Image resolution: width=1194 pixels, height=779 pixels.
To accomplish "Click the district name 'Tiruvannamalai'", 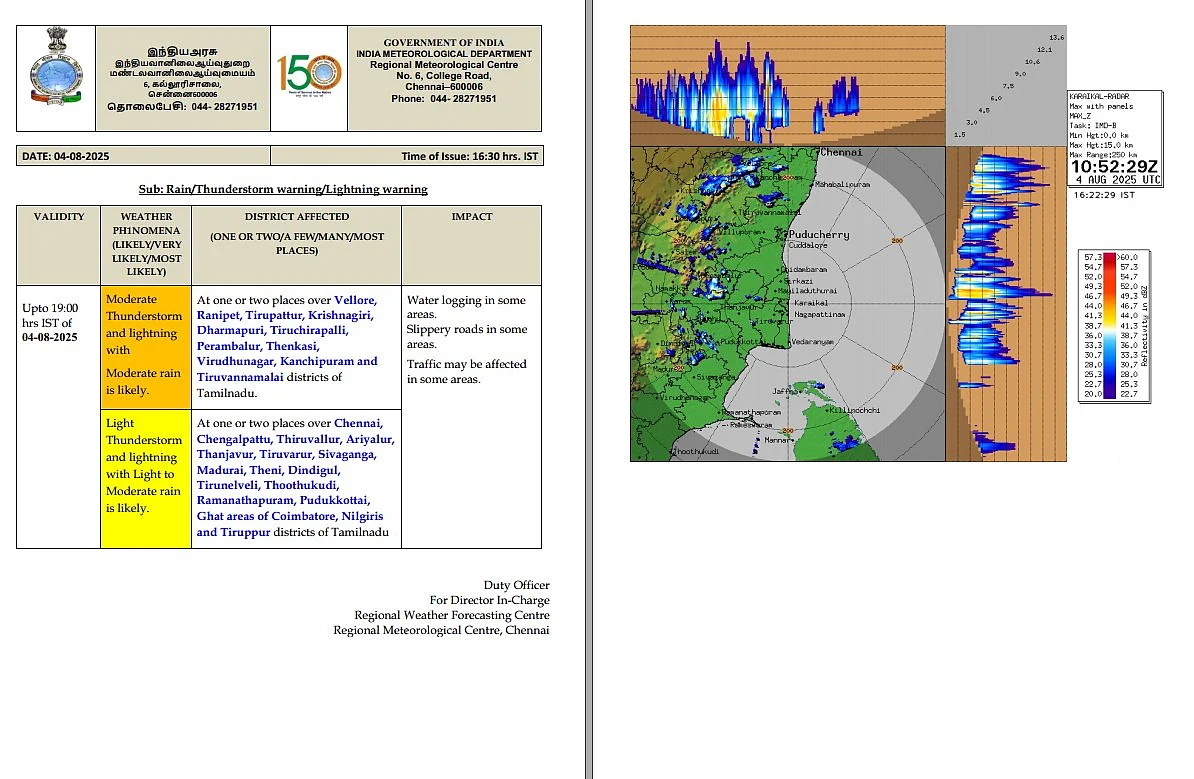I will [x=240, y=377].
